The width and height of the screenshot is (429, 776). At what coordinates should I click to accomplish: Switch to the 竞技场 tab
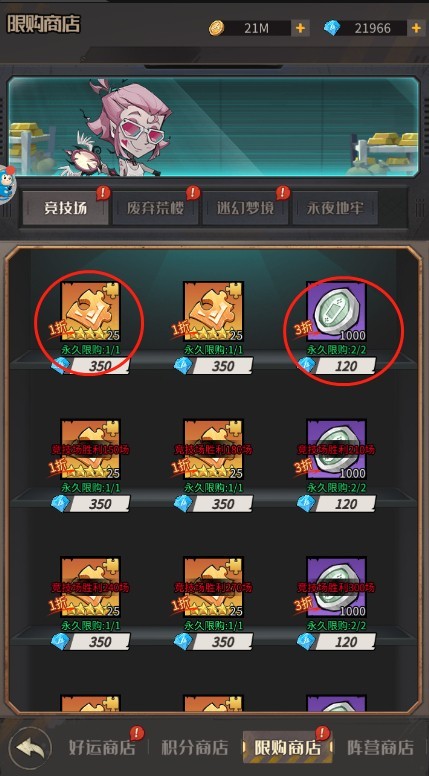pyautogui.click(x=65, y=208)
